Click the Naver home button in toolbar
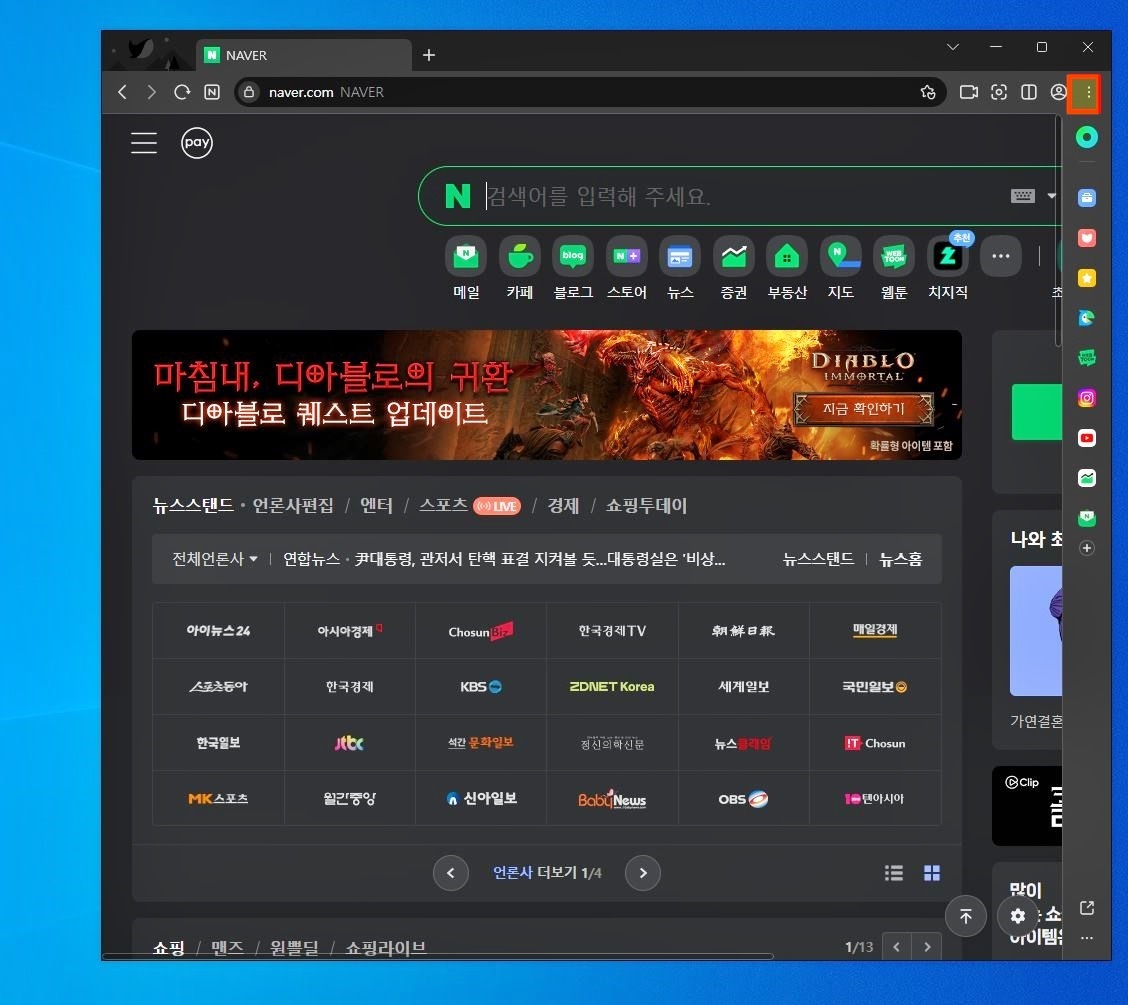 [212, 92]
